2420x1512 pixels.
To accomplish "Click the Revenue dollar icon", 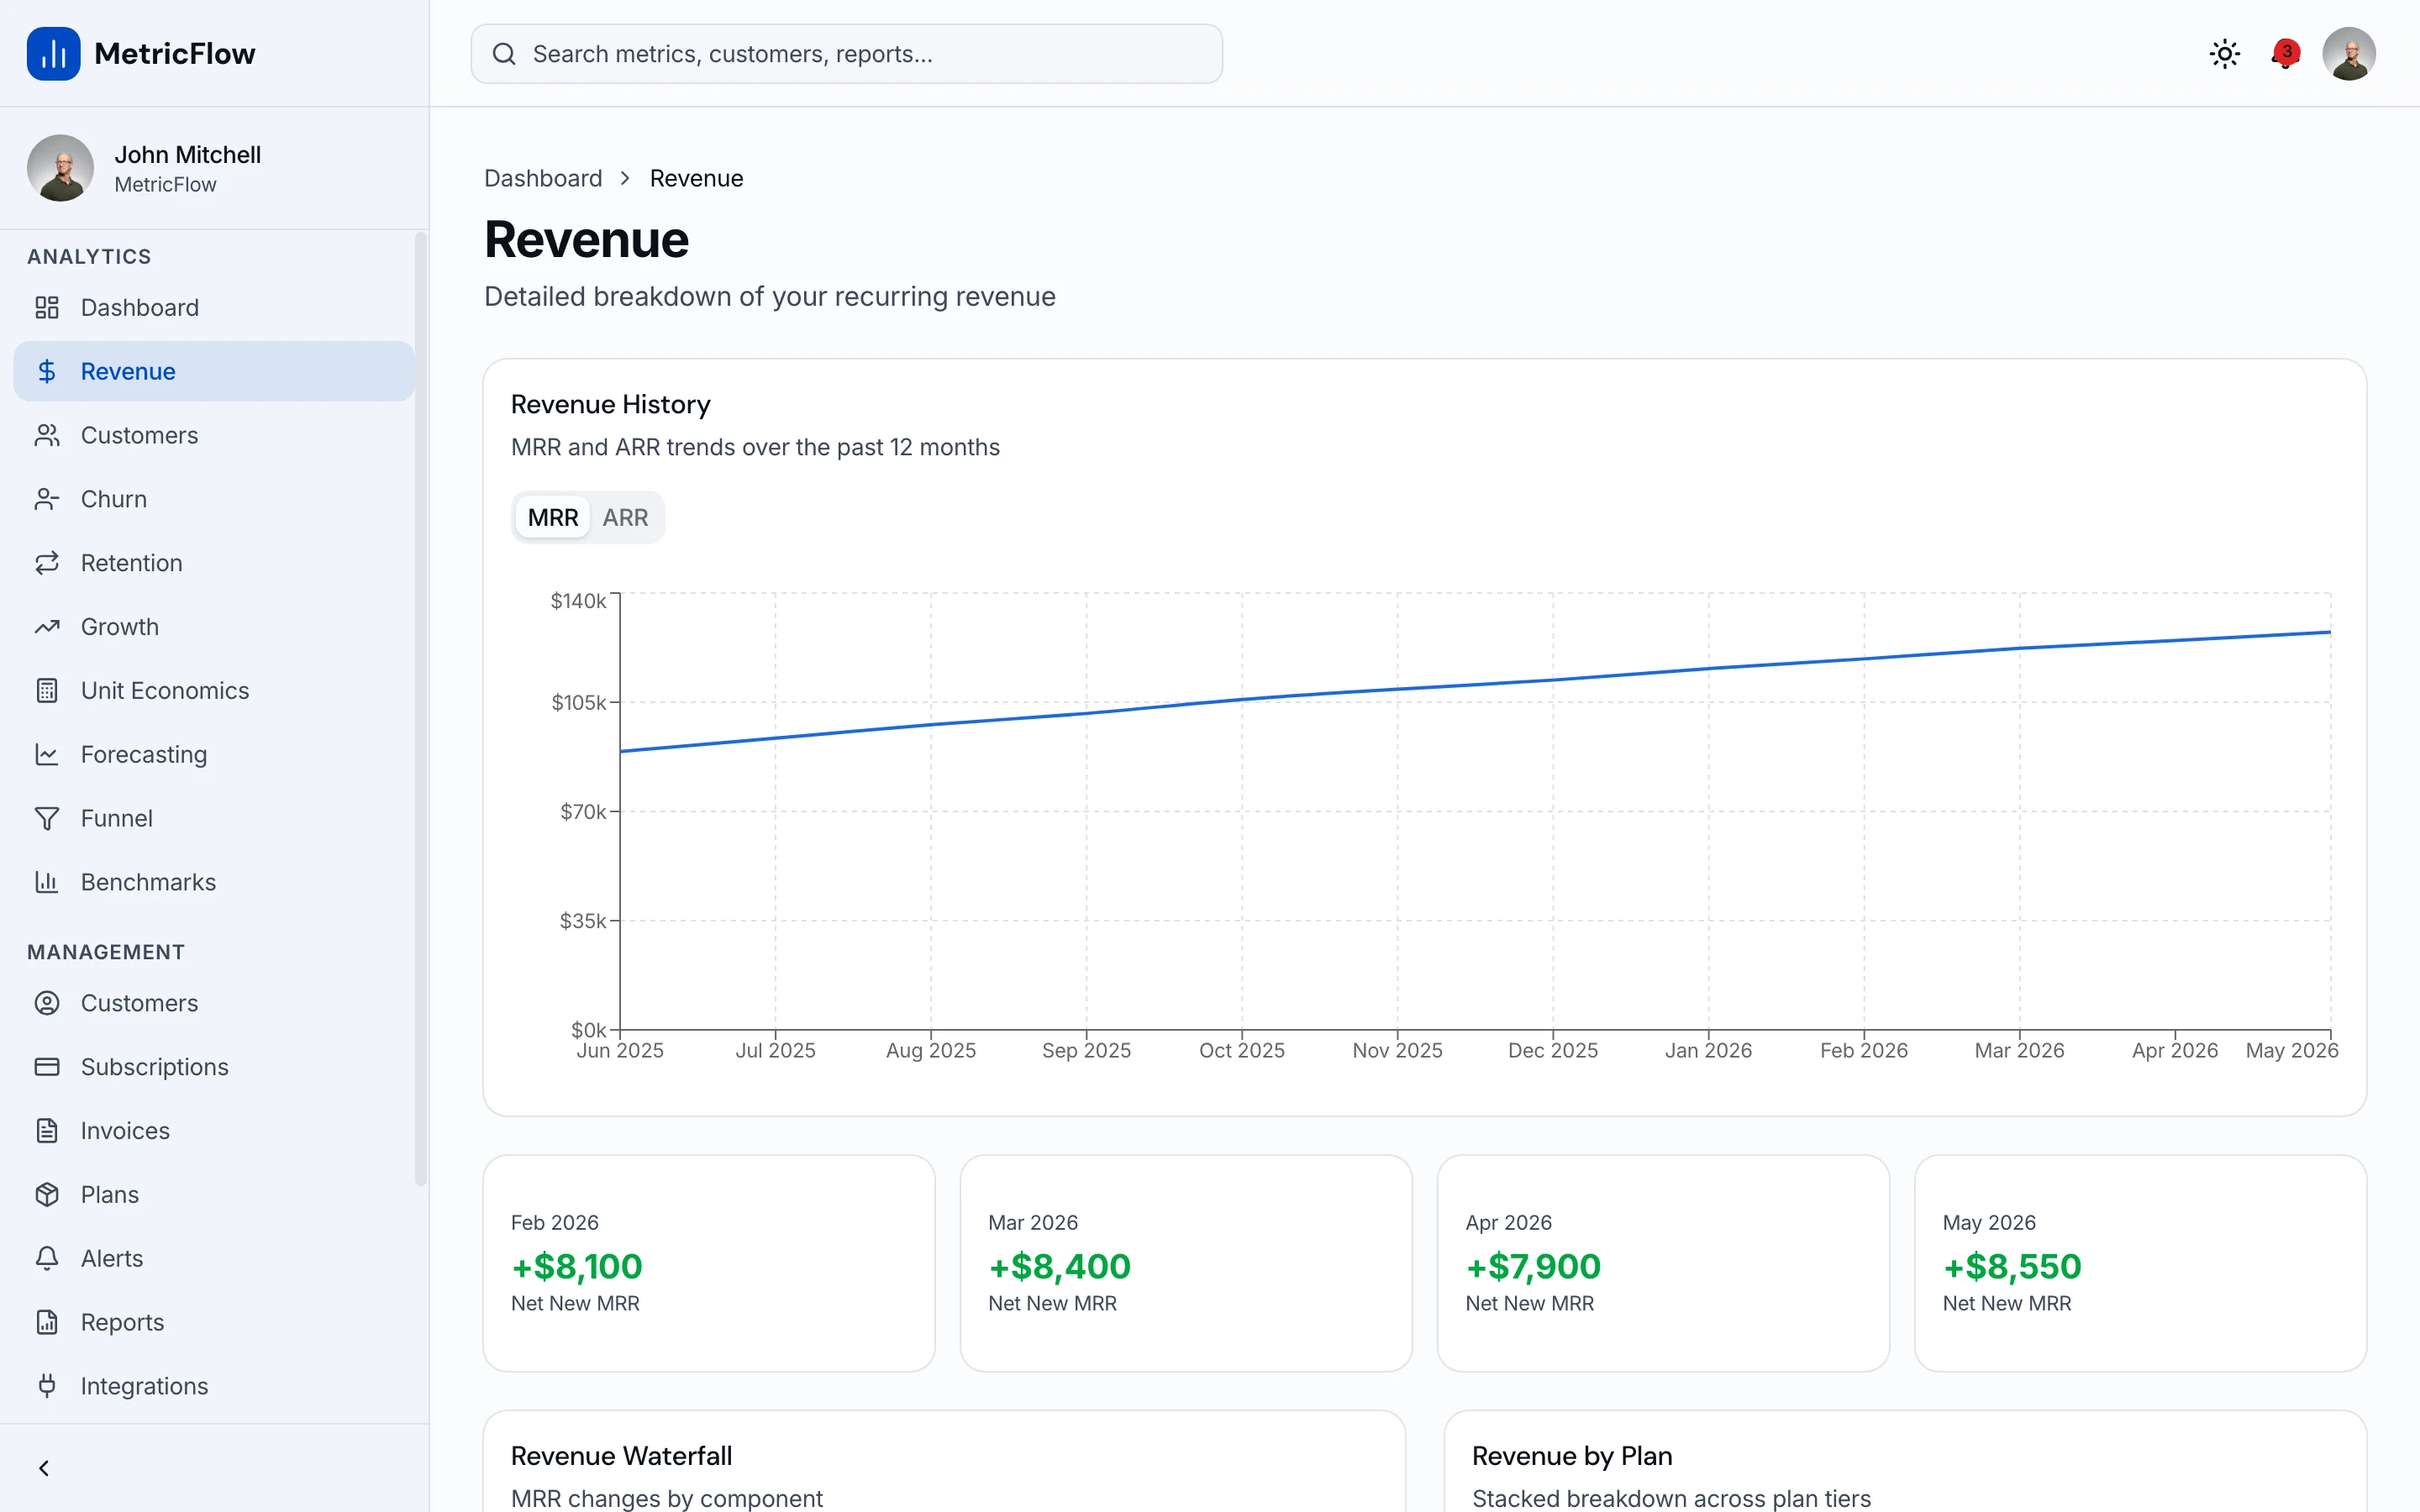I will (47, 371).
